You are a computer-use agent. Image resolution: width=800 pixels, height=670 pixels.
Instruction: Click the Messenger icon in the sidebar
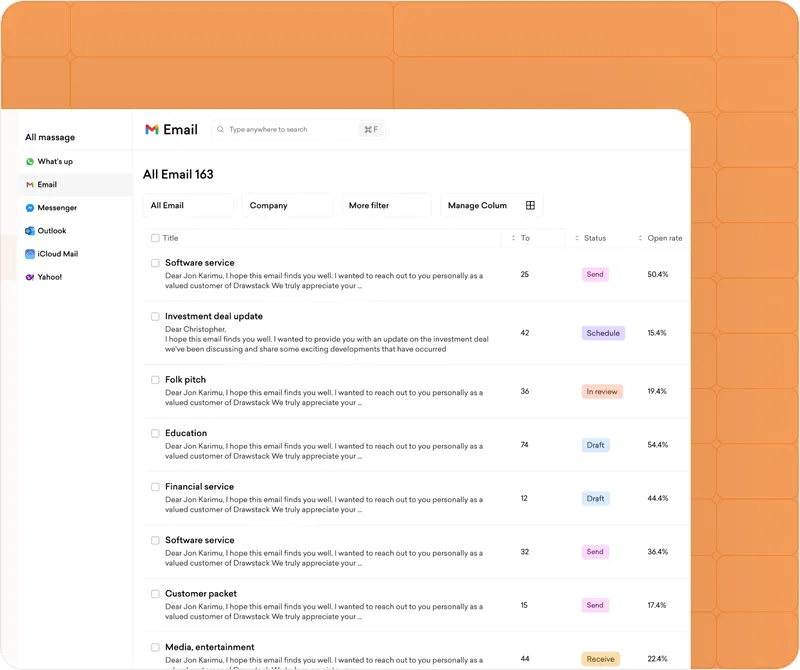[x=30, y=208]
